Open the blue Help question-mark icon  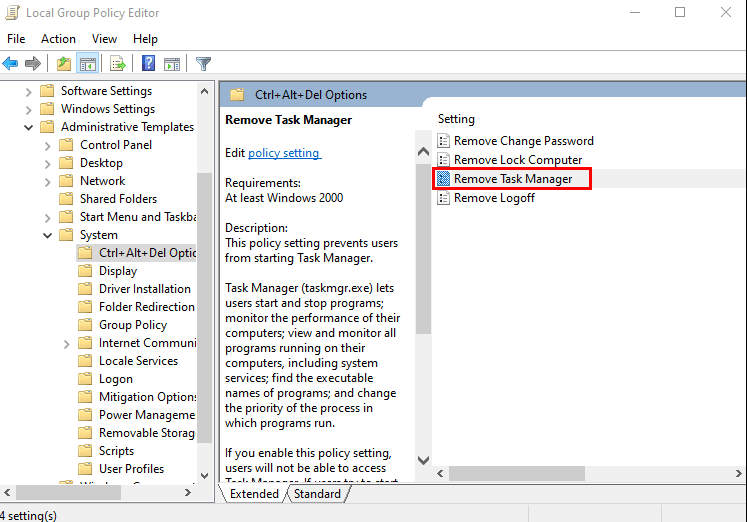click(149, 63)
